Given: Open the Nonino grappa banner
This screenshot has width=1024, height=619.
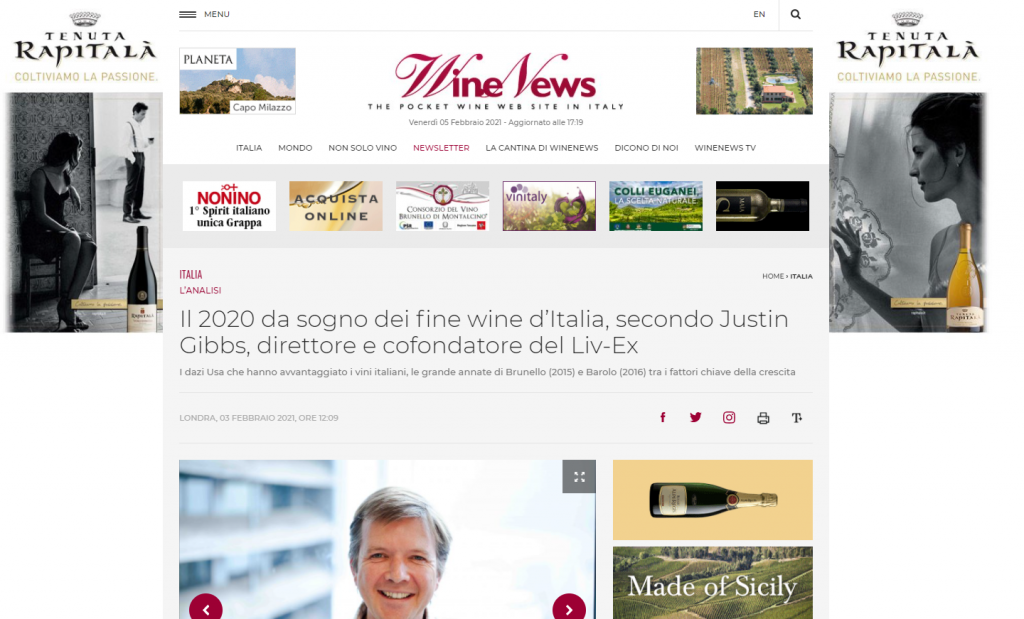Looking at the screenshot, I should [229, 206].
